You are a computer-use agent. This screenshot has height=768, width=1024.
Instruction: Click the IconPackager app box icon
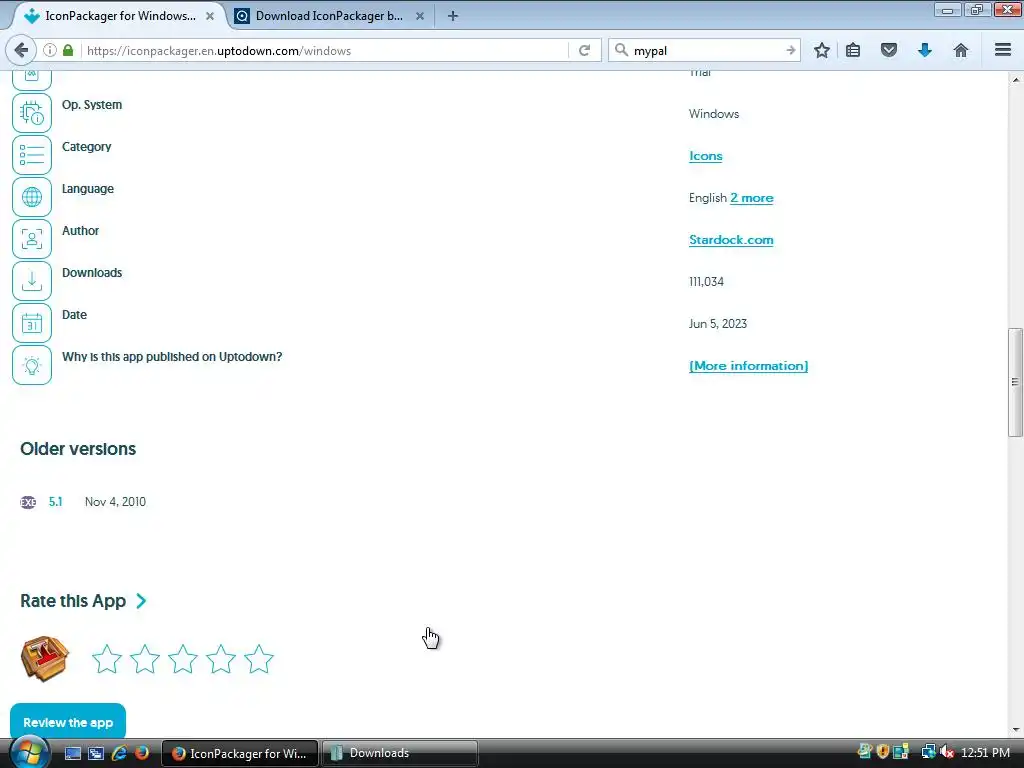pyautogui.click(x=44, y=658)
